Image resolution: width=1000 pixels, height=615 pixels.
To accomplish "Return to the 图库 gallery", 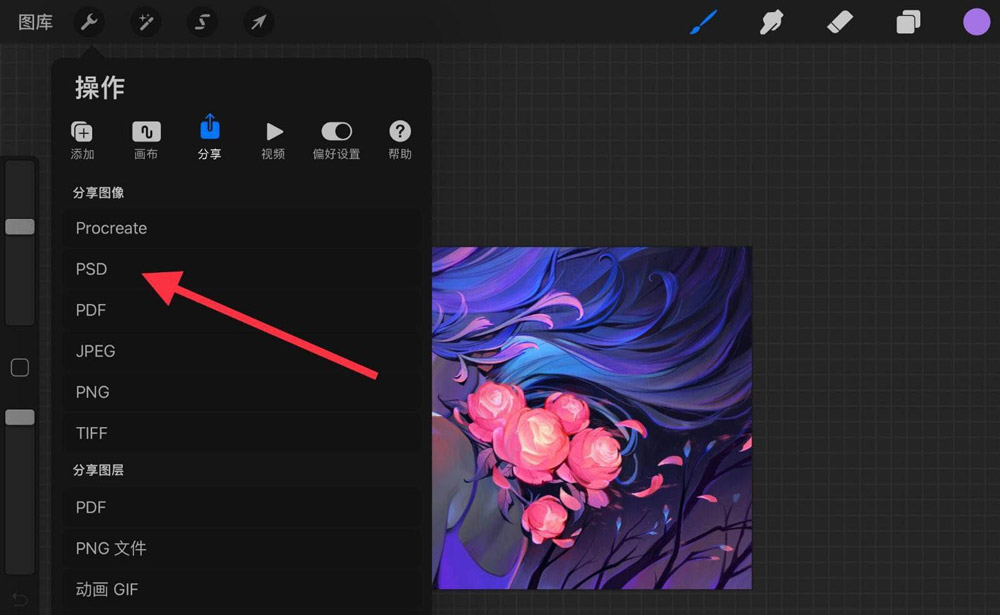I will point(35,21).
